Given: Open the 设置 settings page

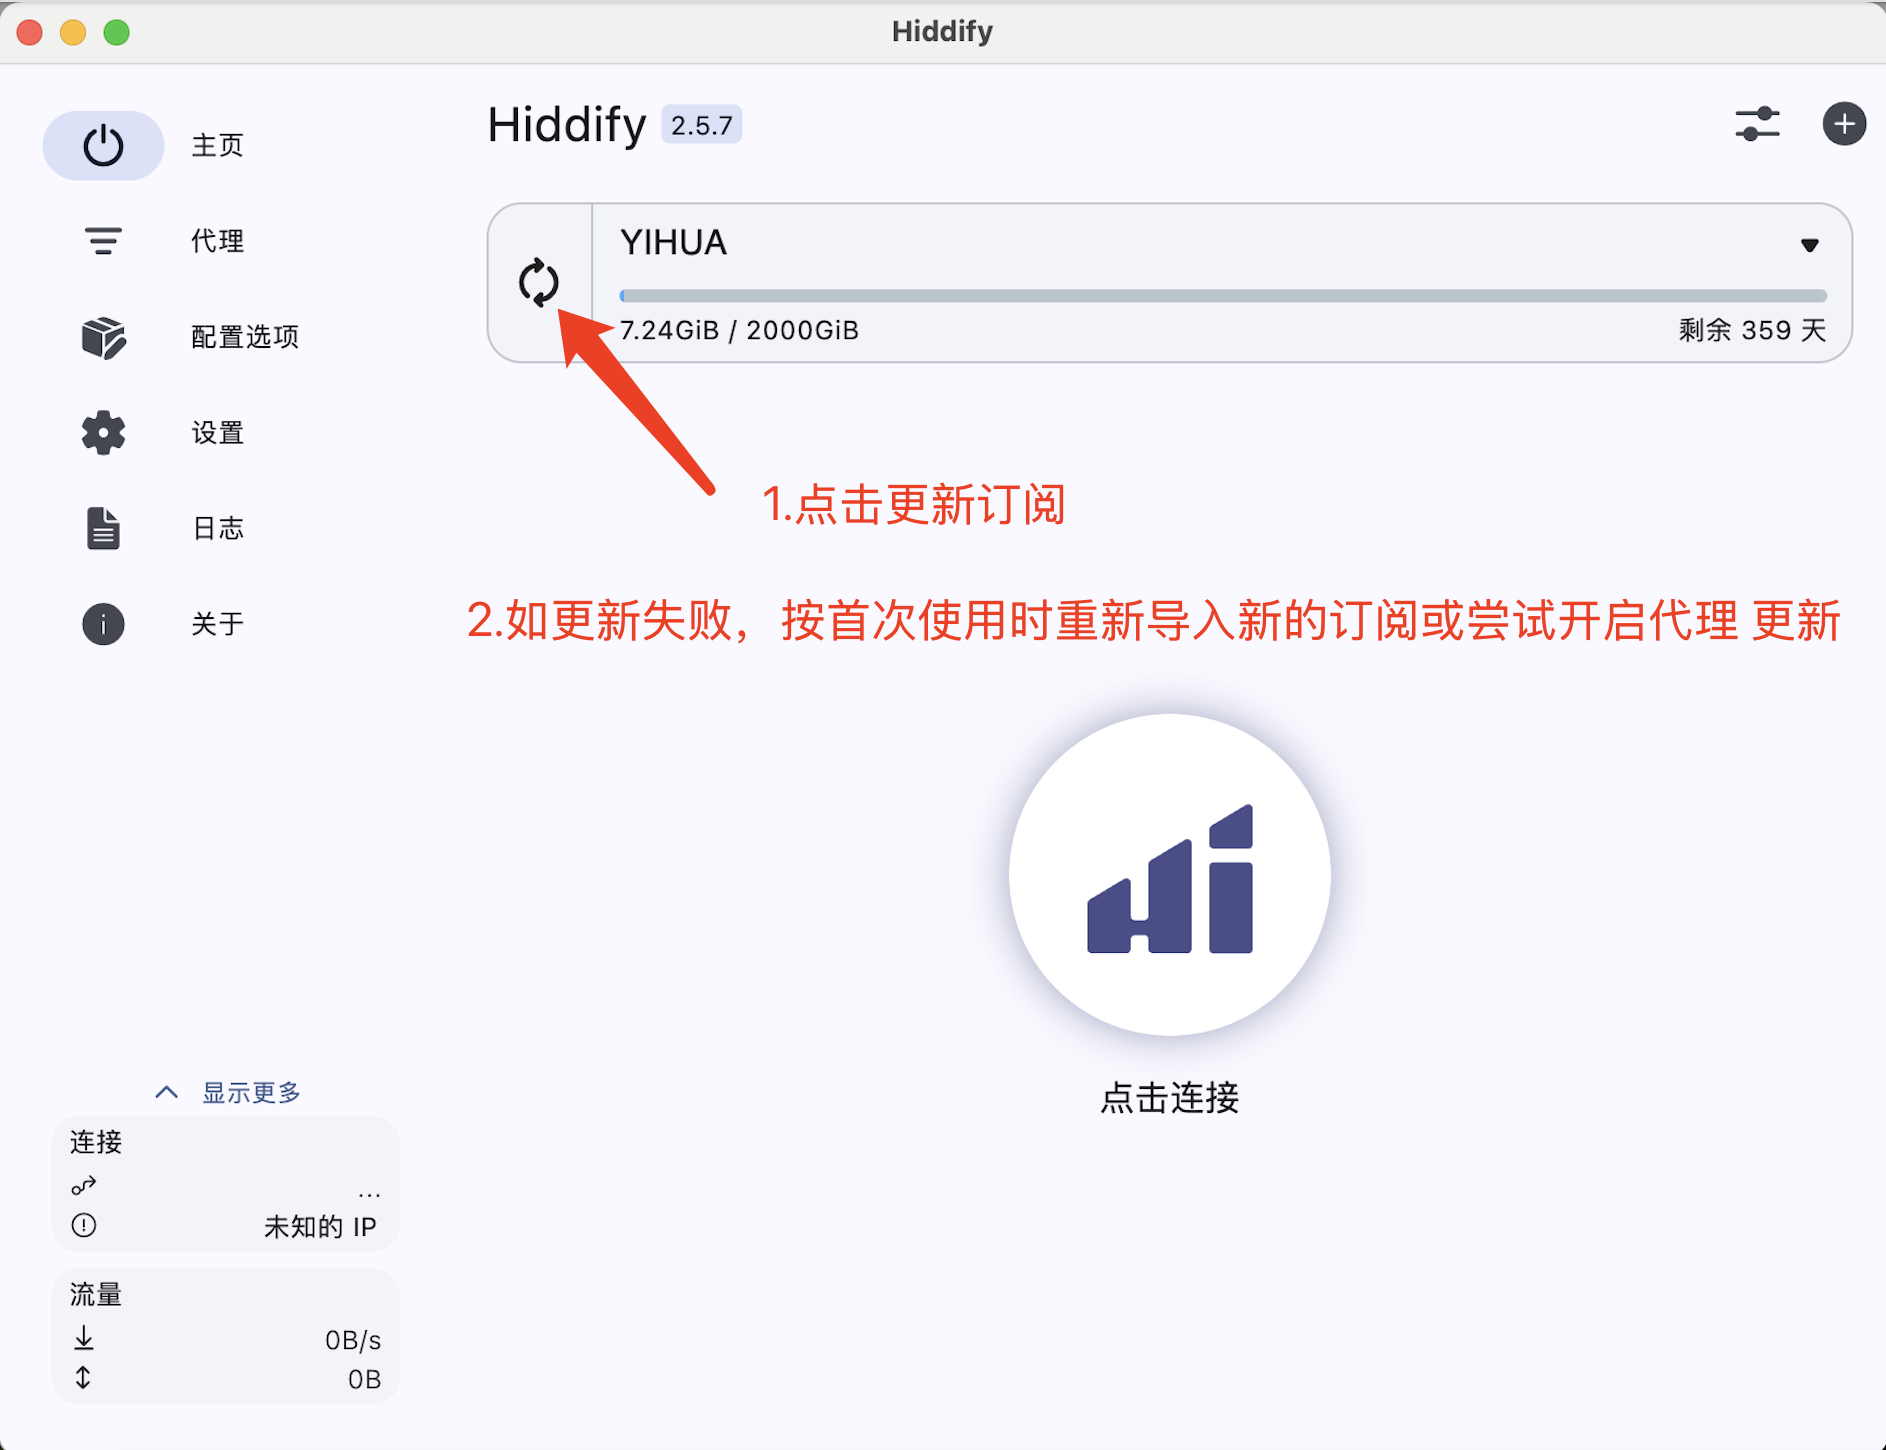Looking at the screenshot, I should pyautogui.click(x=218, y=433).
